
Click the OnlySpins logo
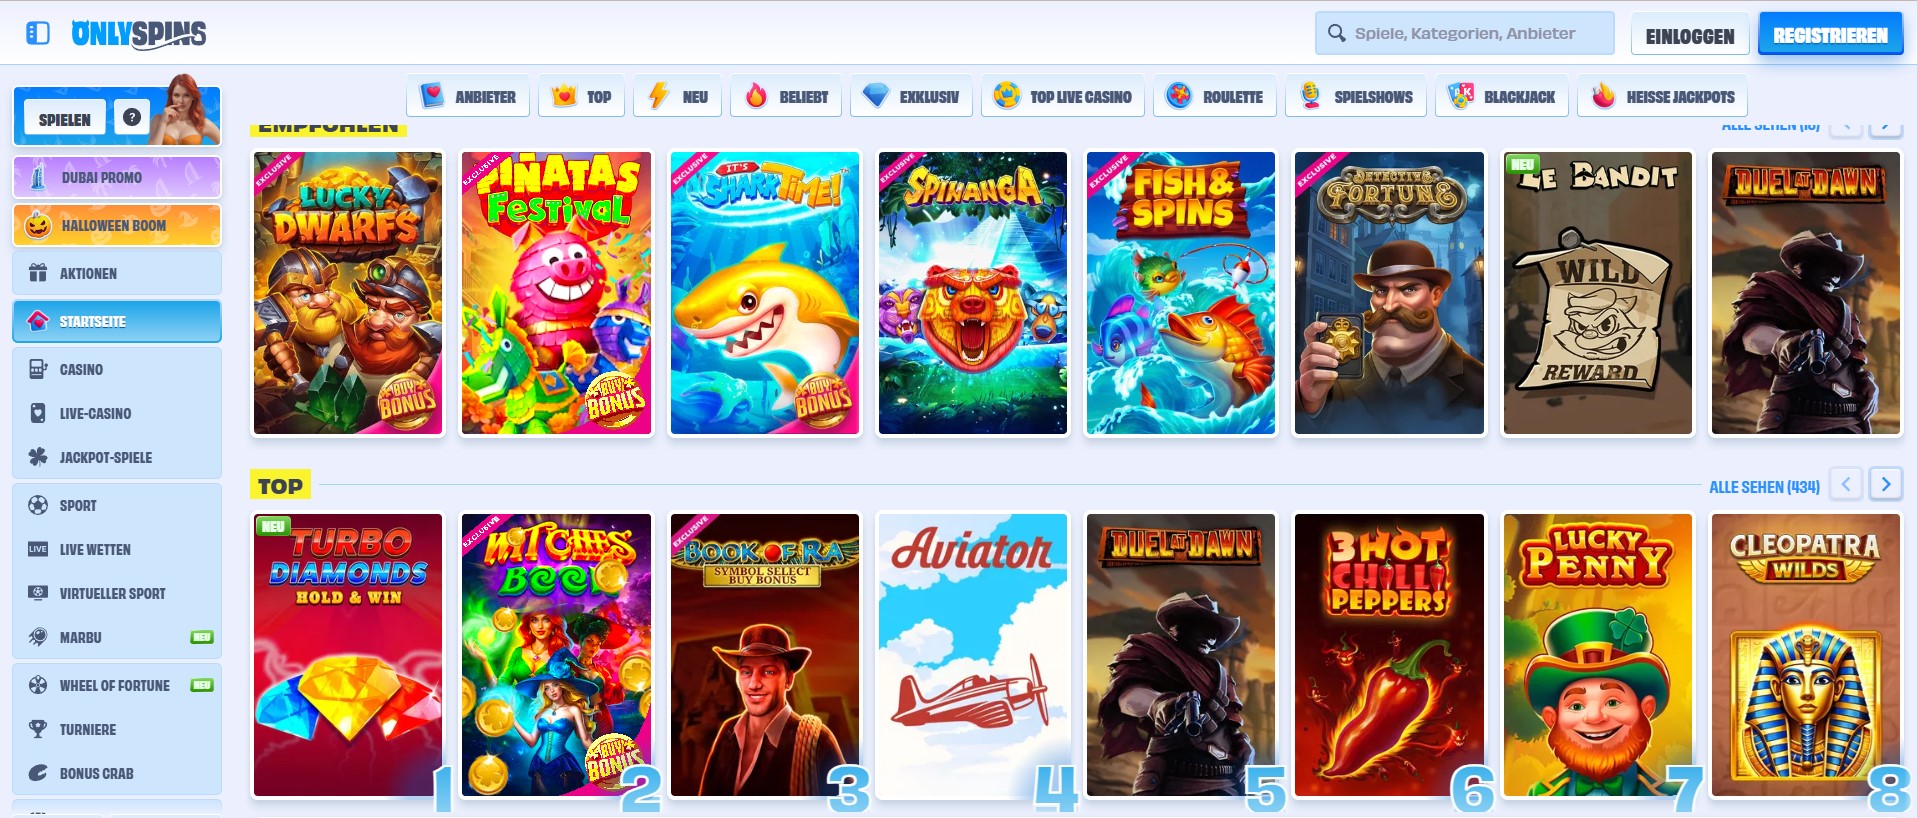coord(139,34)
